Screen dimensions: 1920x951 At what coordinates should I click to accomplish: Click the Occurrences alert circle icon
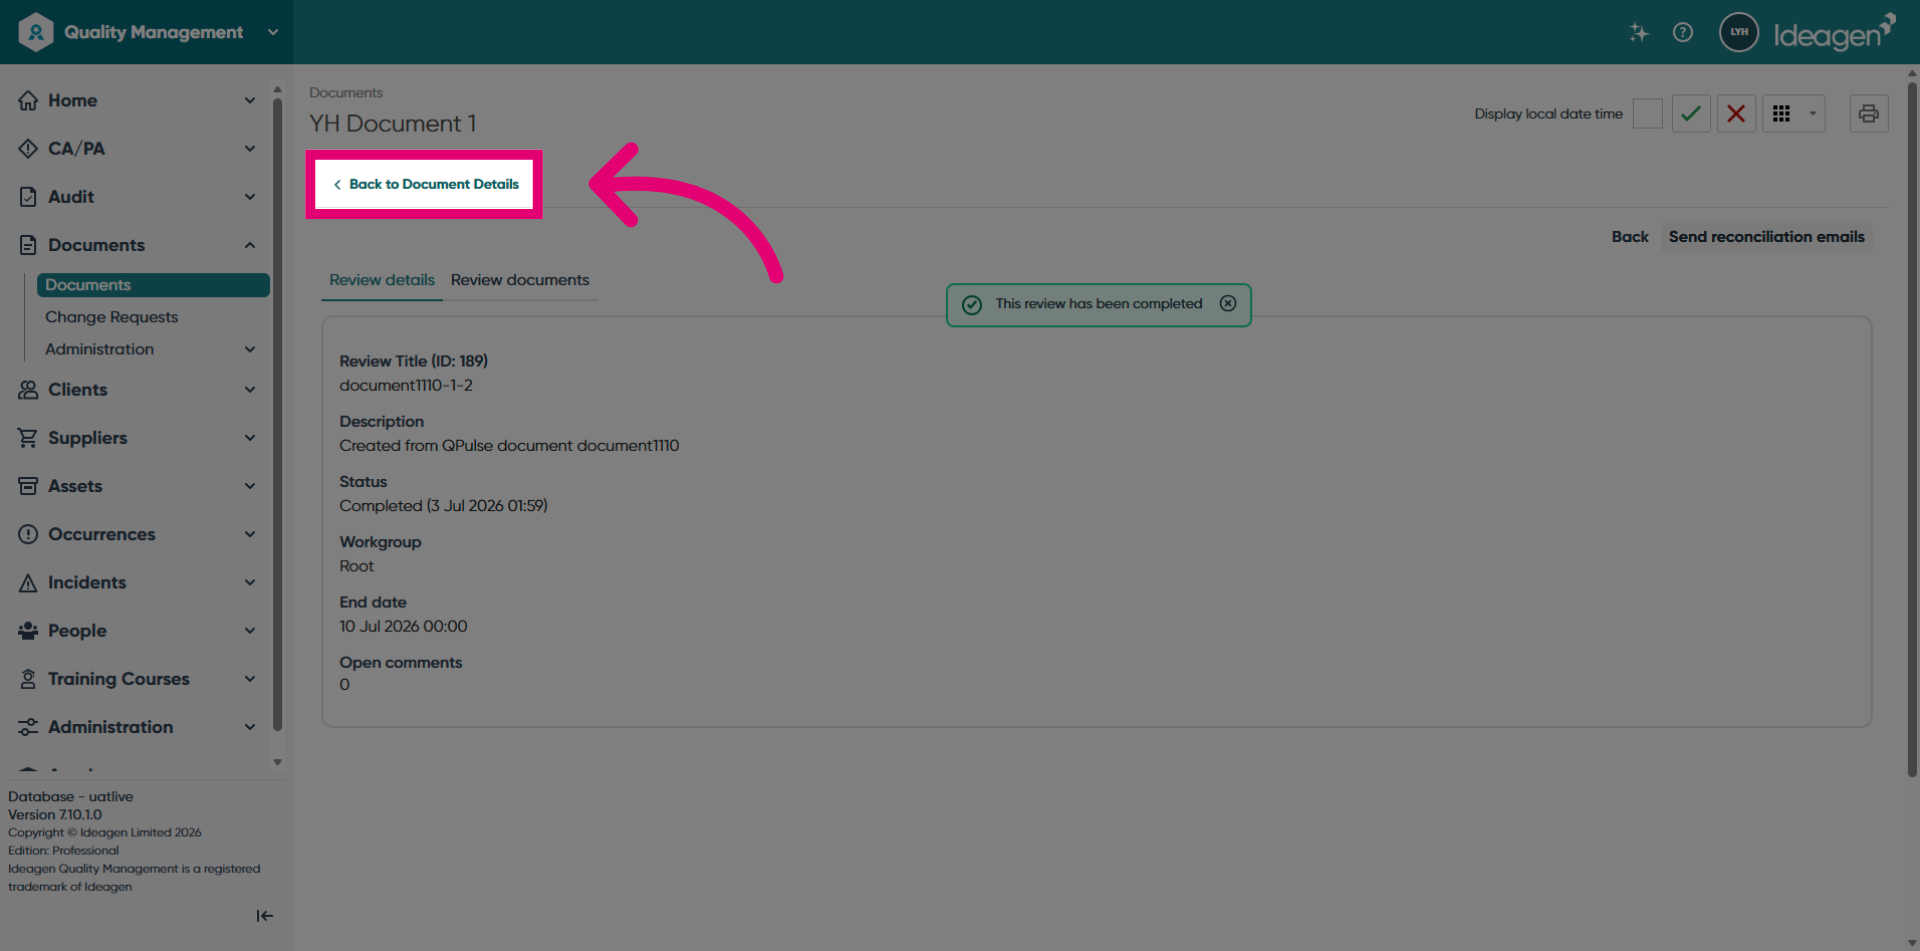tap(28, 534)
